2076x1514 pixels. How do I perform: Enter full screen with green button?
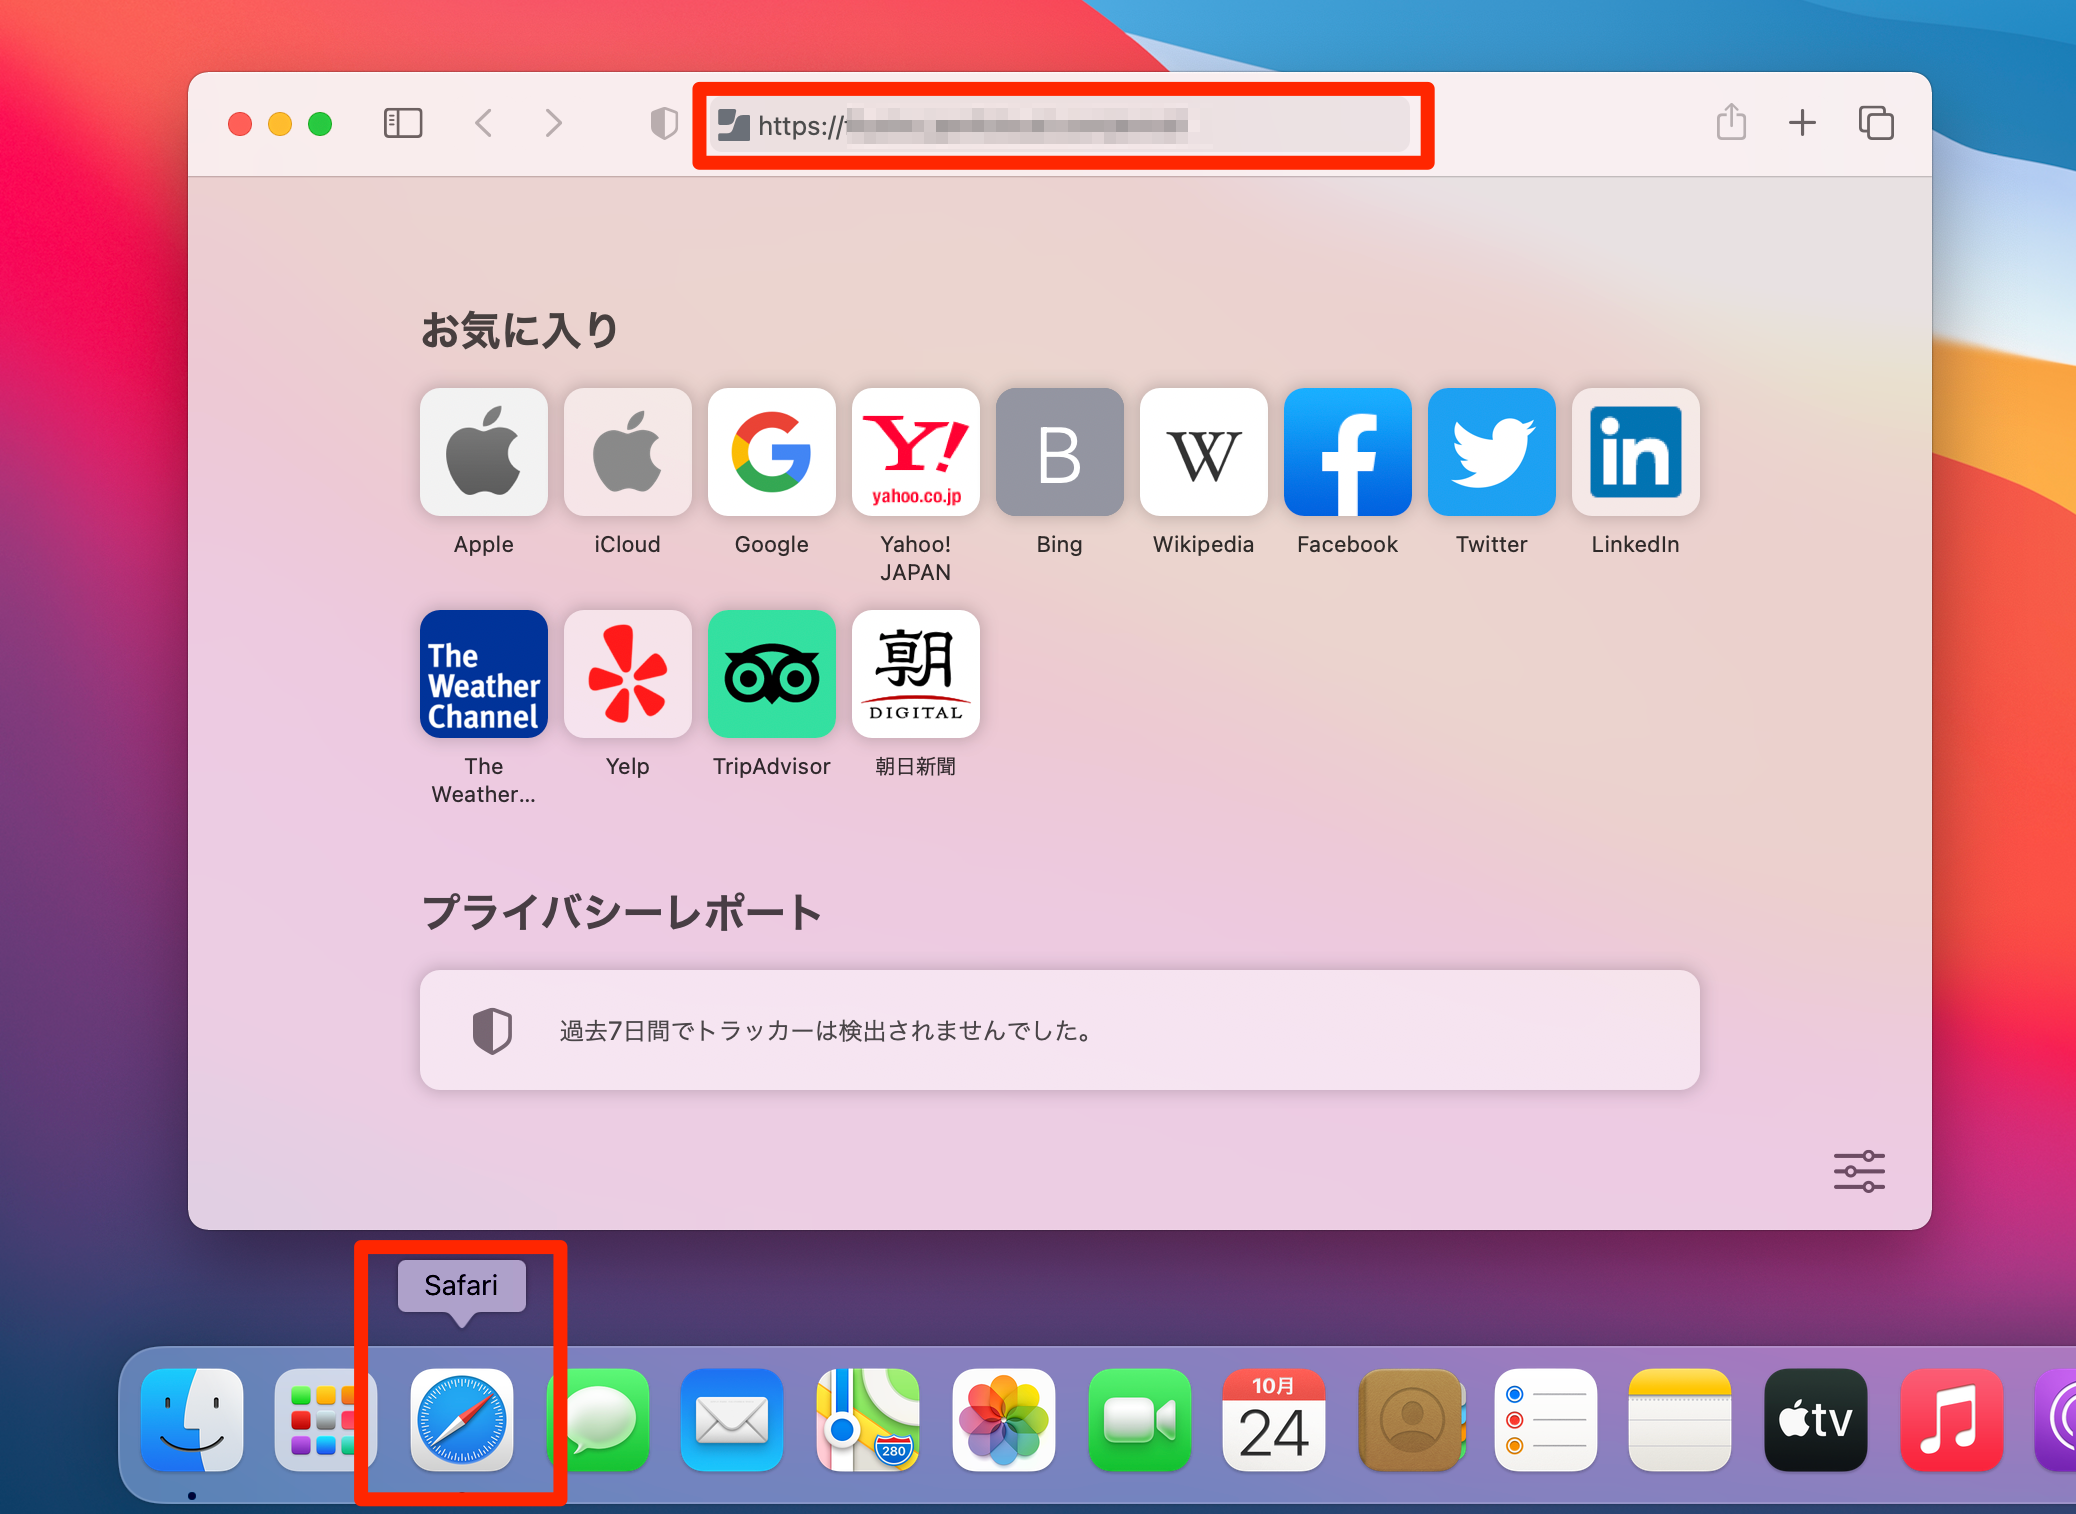320,124
